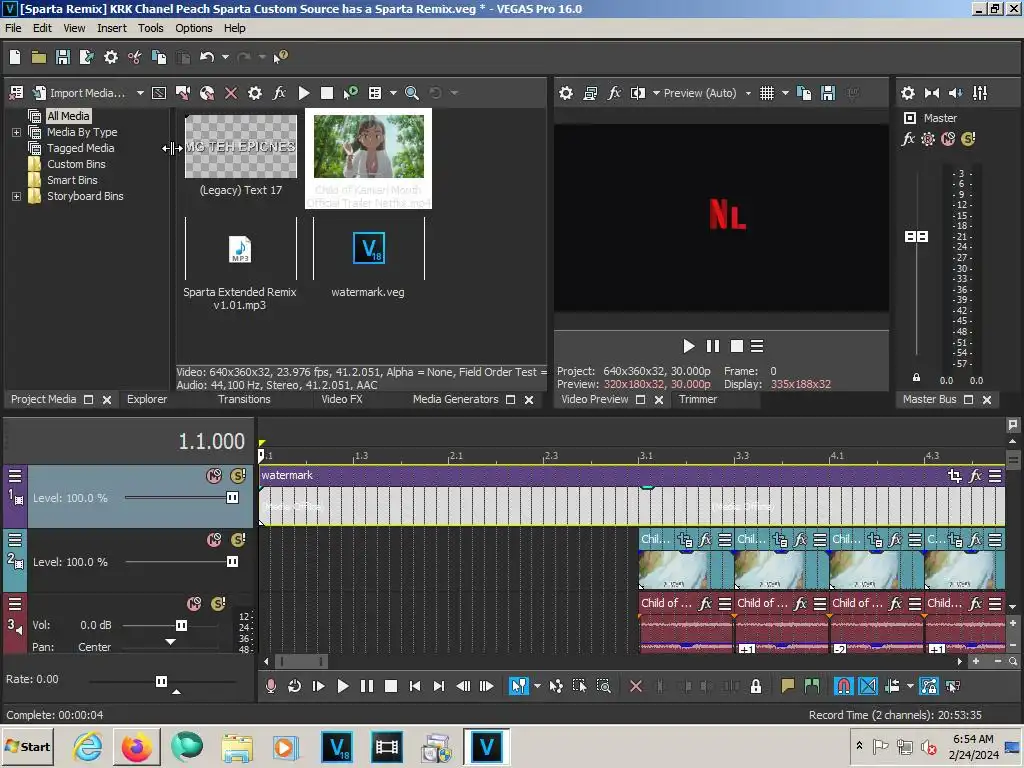Toggle Master Bus mute icon

pos(948,139)
